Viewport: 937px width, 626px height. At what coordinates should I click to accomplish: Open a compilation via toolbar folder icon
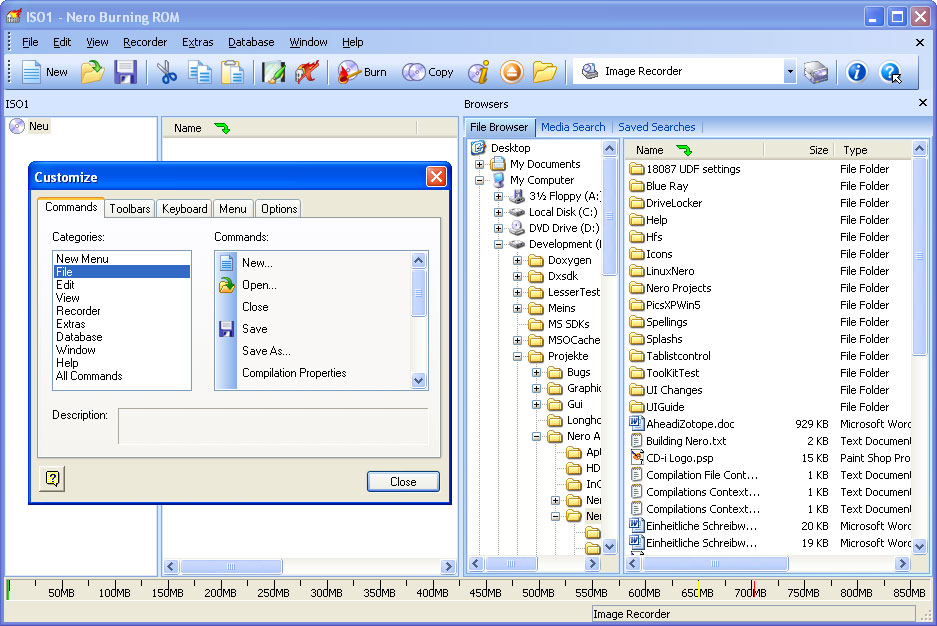(93, 72)
